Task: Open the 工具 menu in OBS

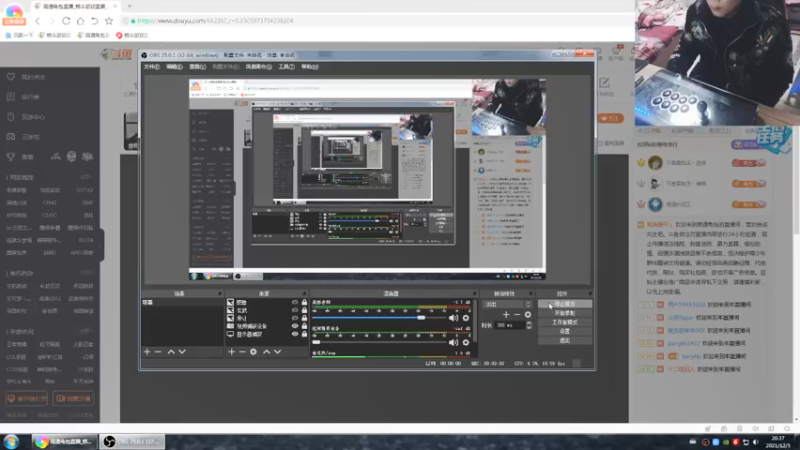Action: 286,67
